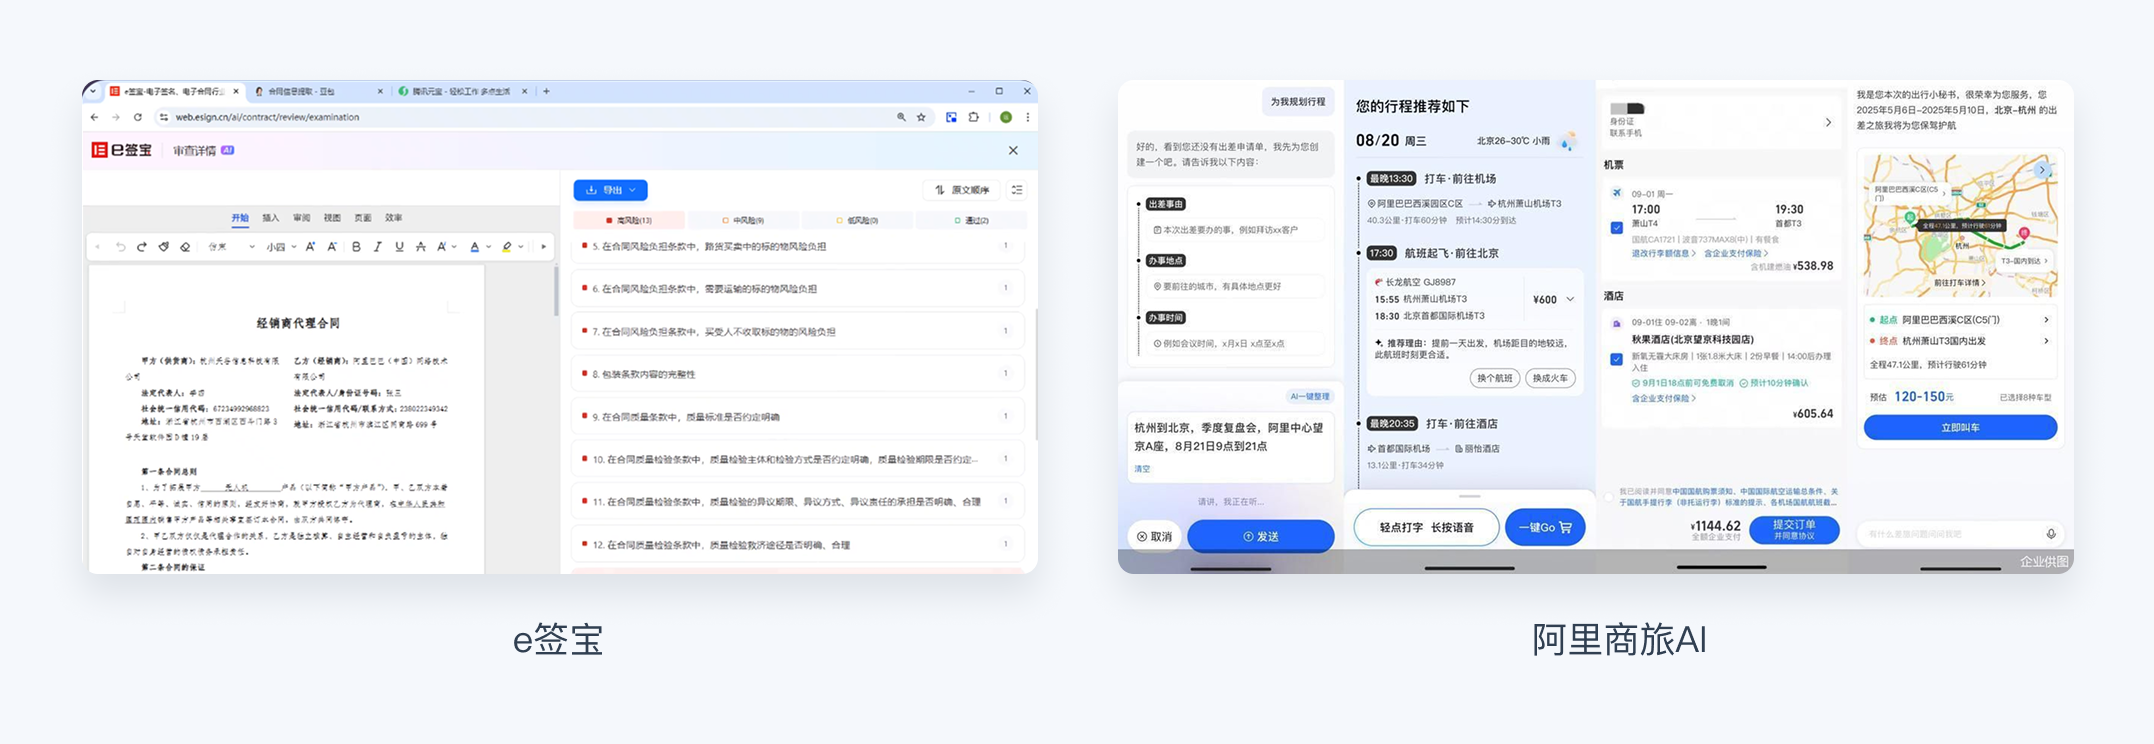
Task: Open the Chrome tab search dropdown arrow
Action: tap(93, 91)
